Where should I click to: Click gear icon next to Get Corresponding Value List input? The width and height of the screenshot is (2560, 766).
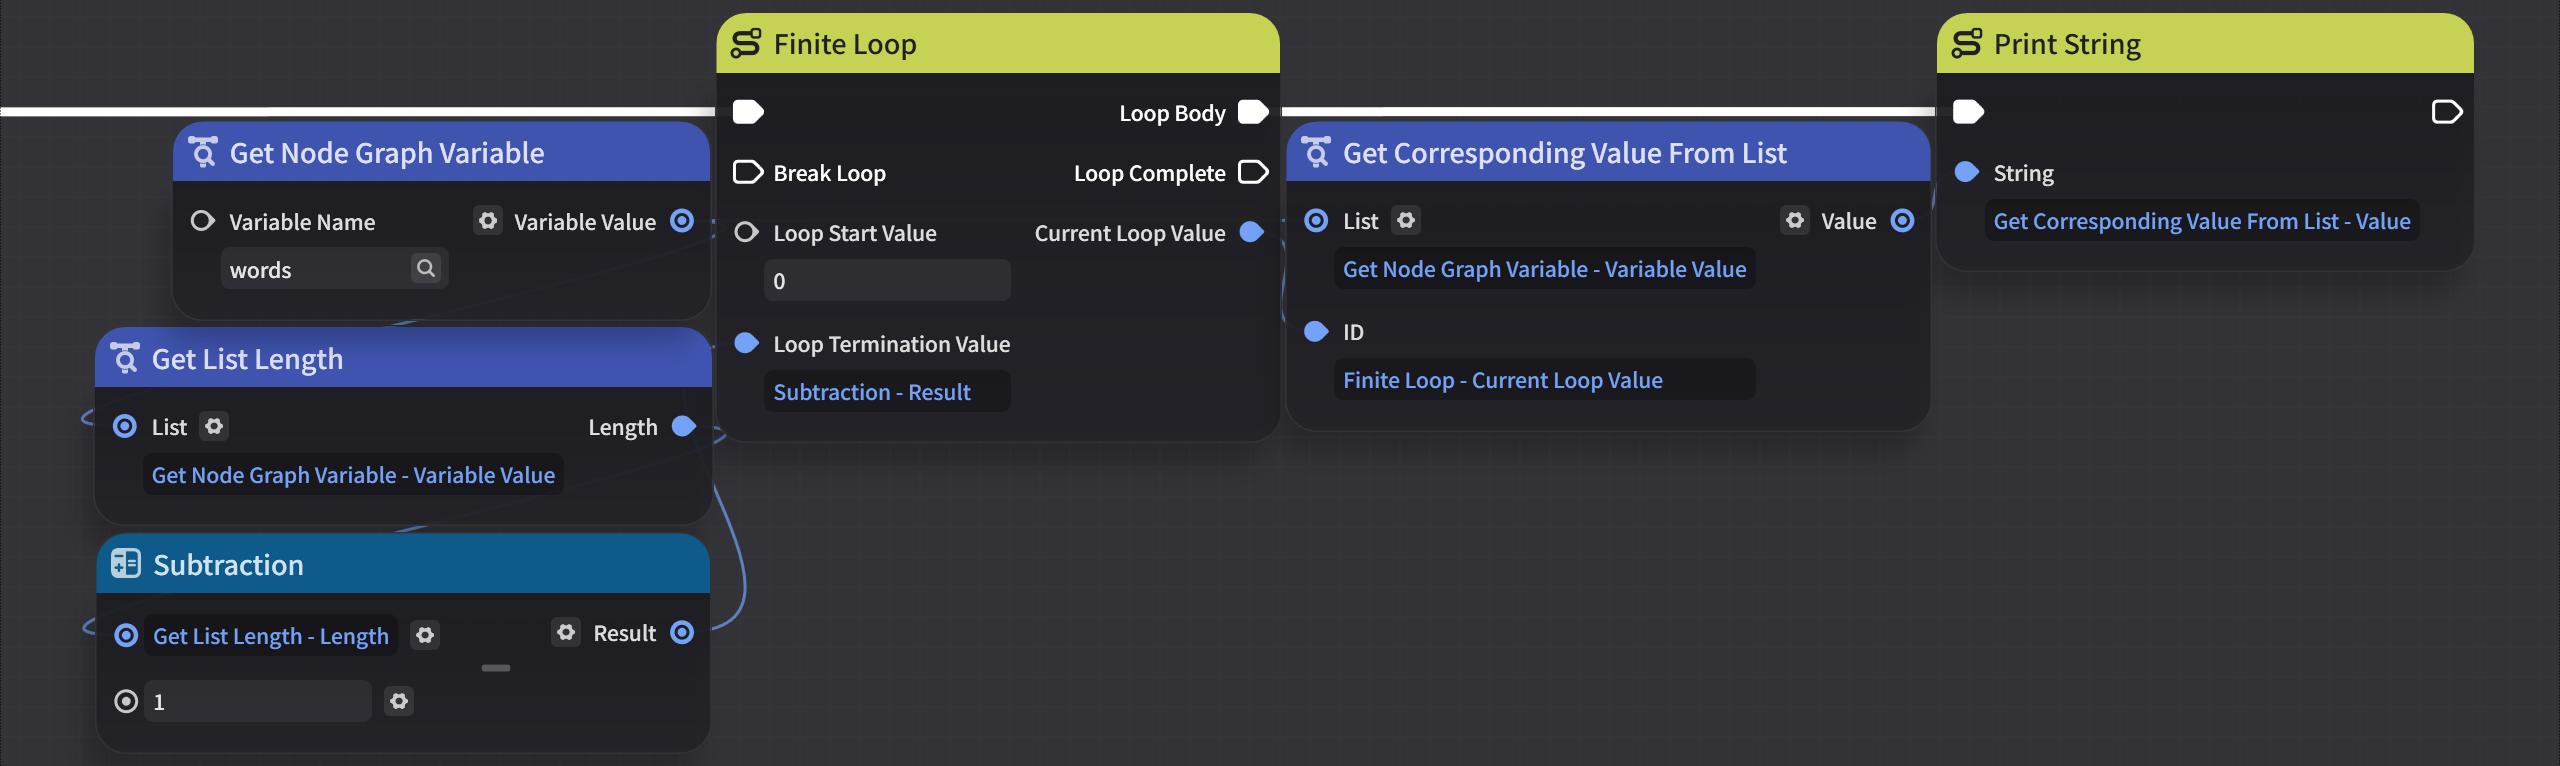click(x=1406, y=220)
